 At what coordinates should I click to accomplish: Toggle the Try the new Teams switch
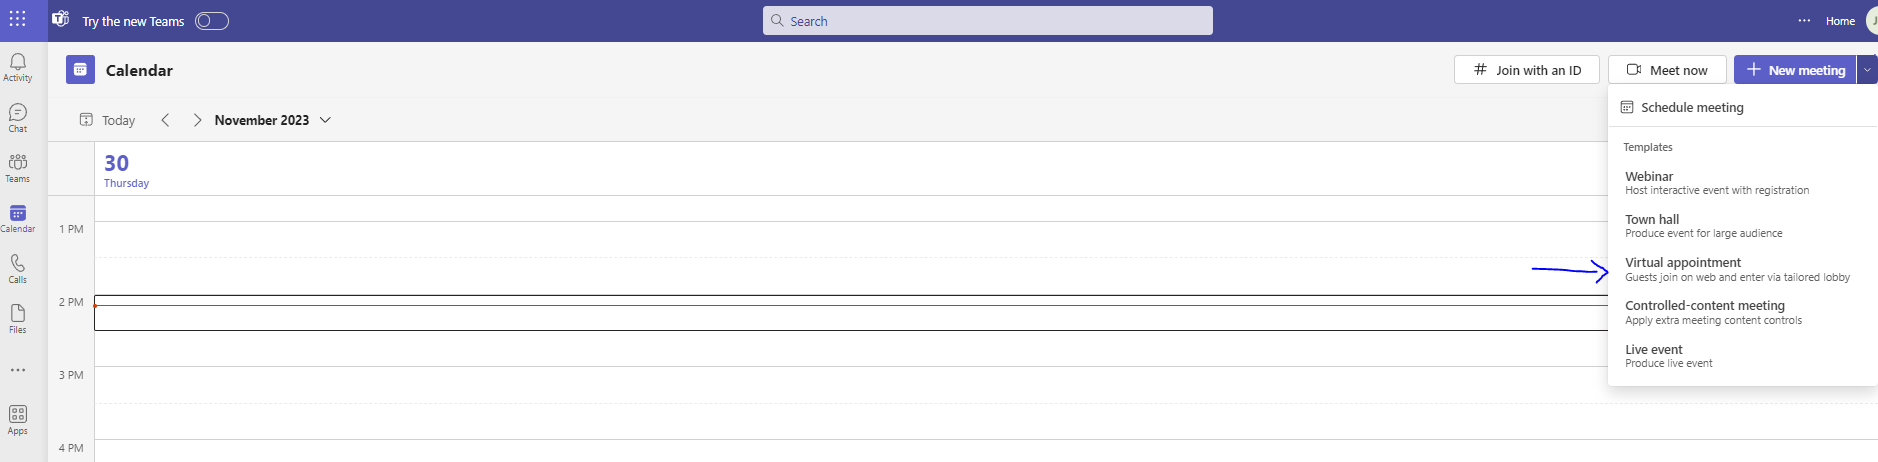212,21
